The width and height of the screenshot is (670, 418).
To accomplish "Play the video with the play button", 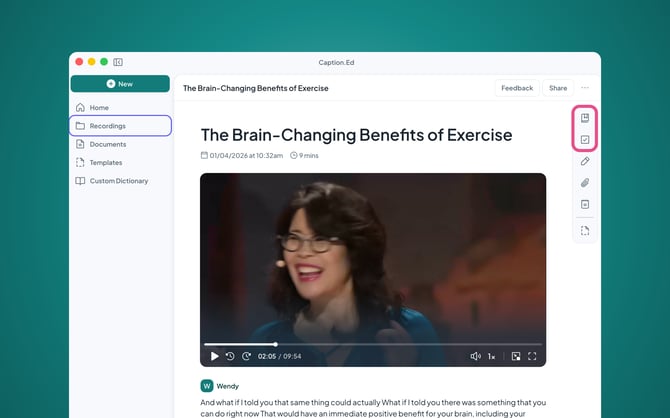I will [215, 356].
